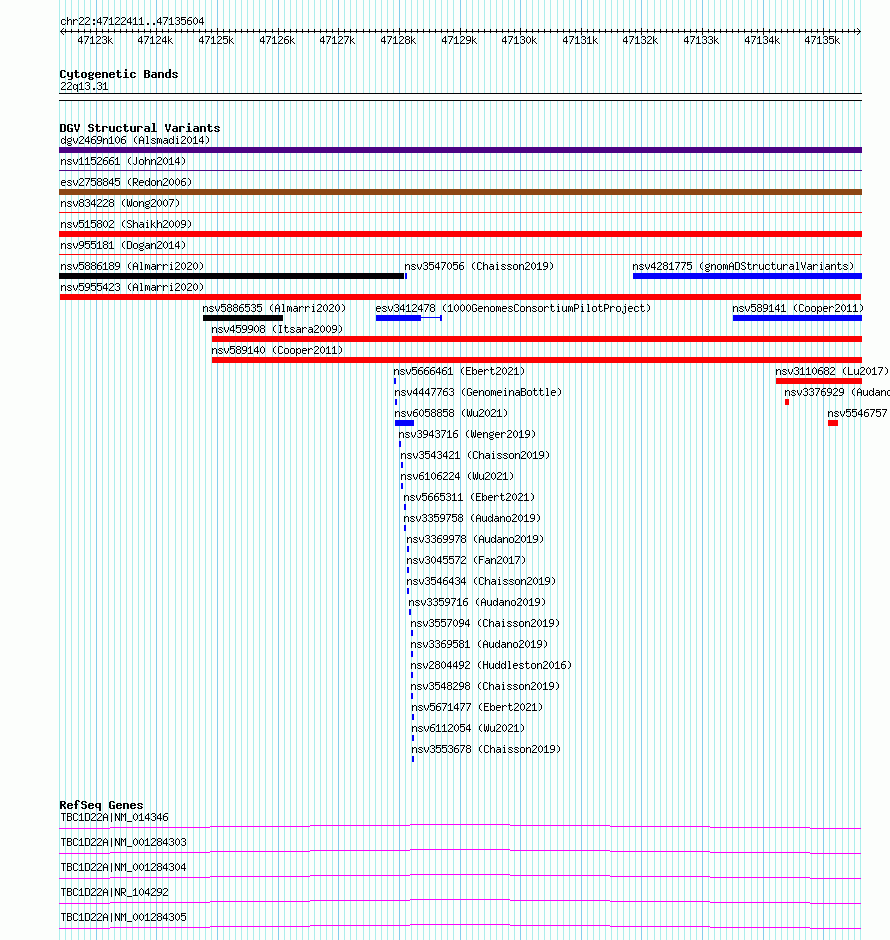Select esv3412478 (1000GenomesConsortiumPilotProject) label
Screen dimensions: 890x940
pyautogui.click(x=513, y=308)
